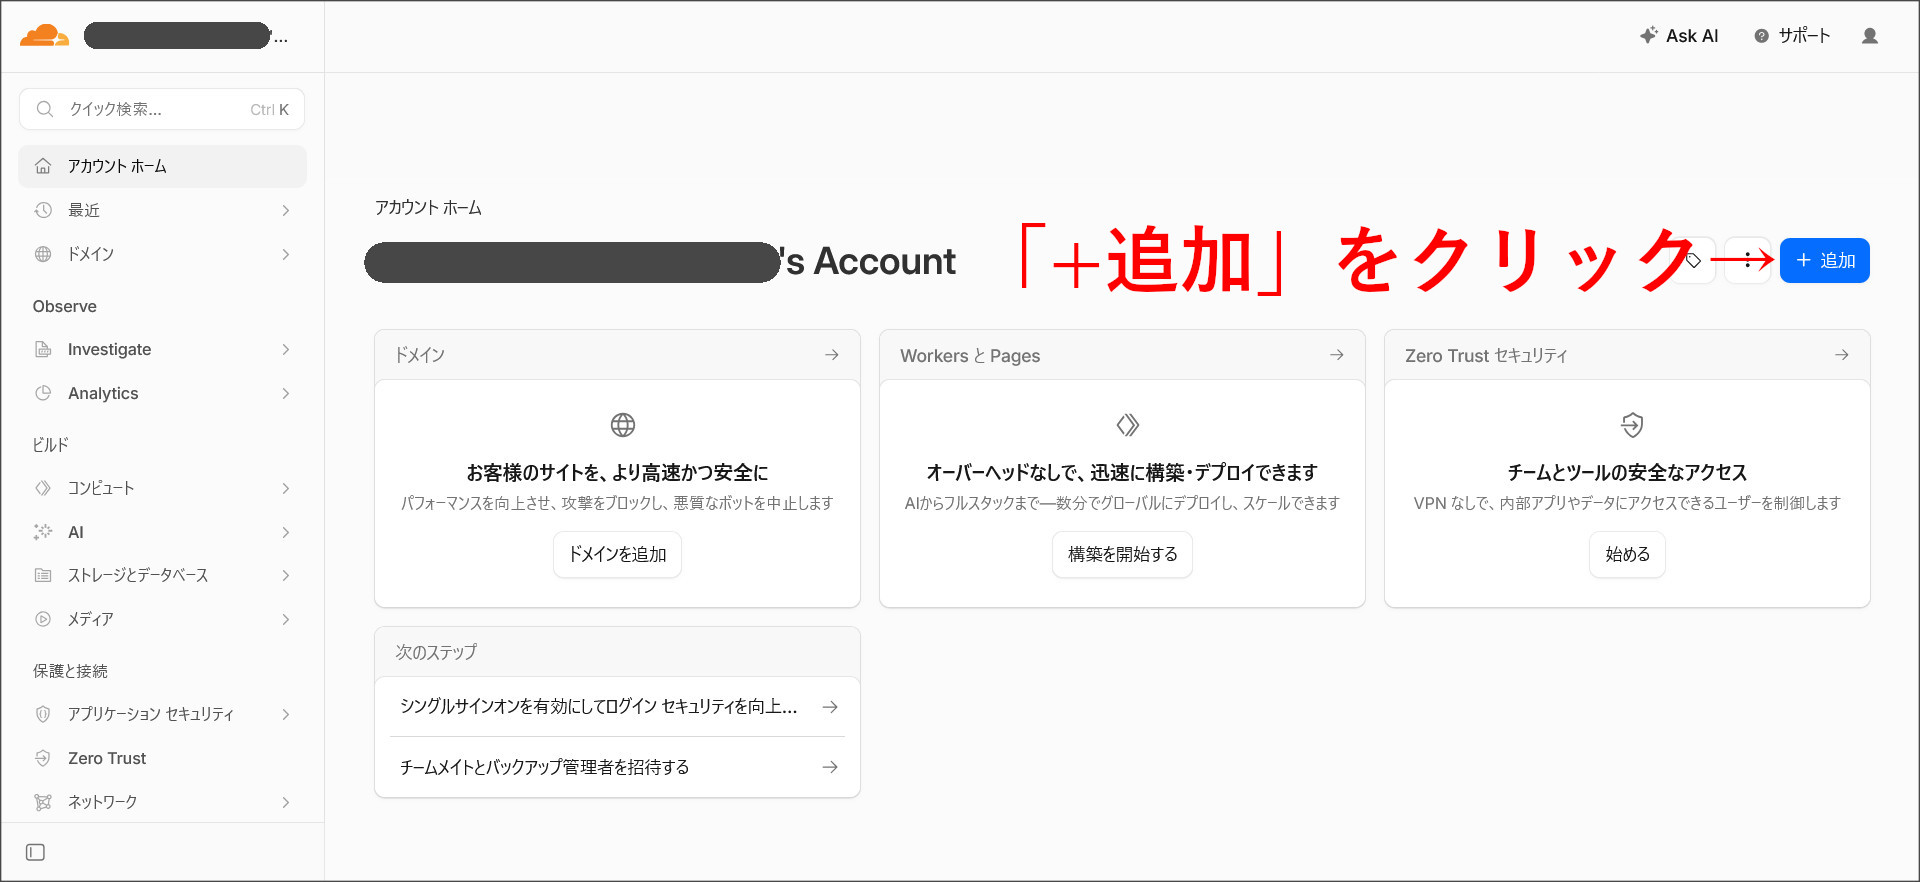Open the サポート help menu
1920x882 pixels.
tap(1792, 36)
